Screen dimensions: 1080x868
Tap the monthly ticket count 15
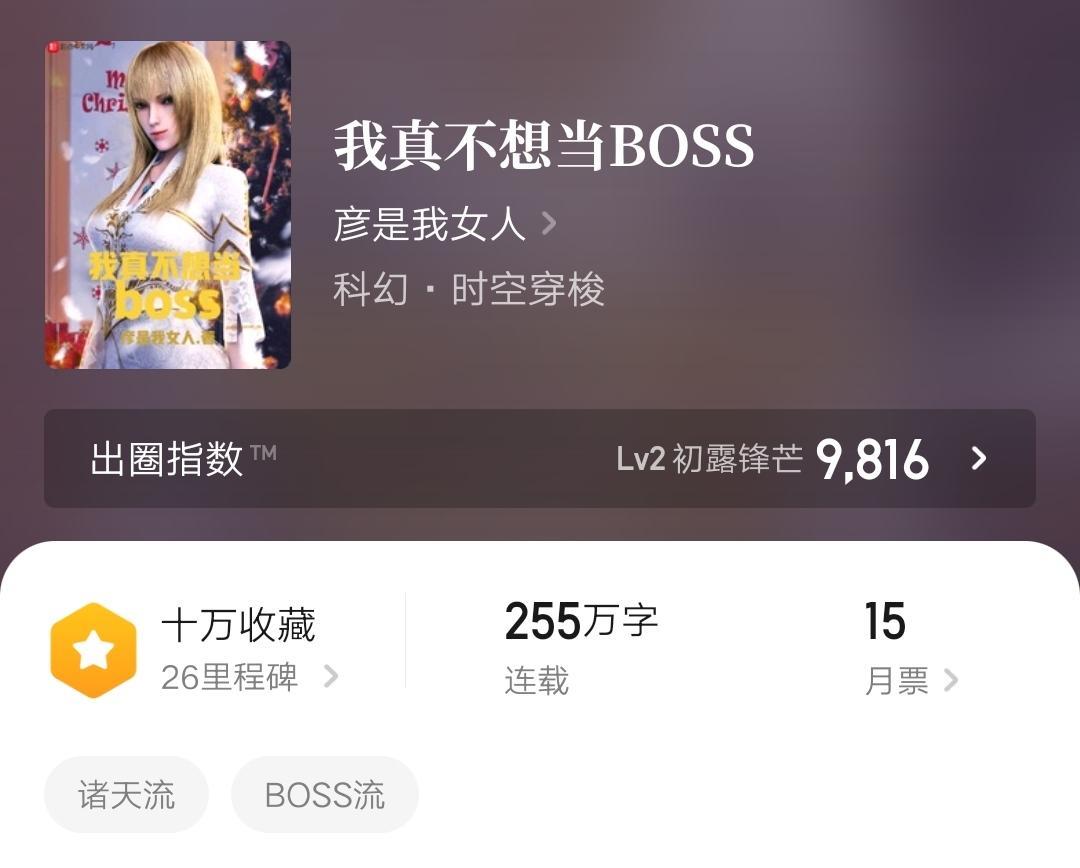pyautogui.click(x=884, y=621)
